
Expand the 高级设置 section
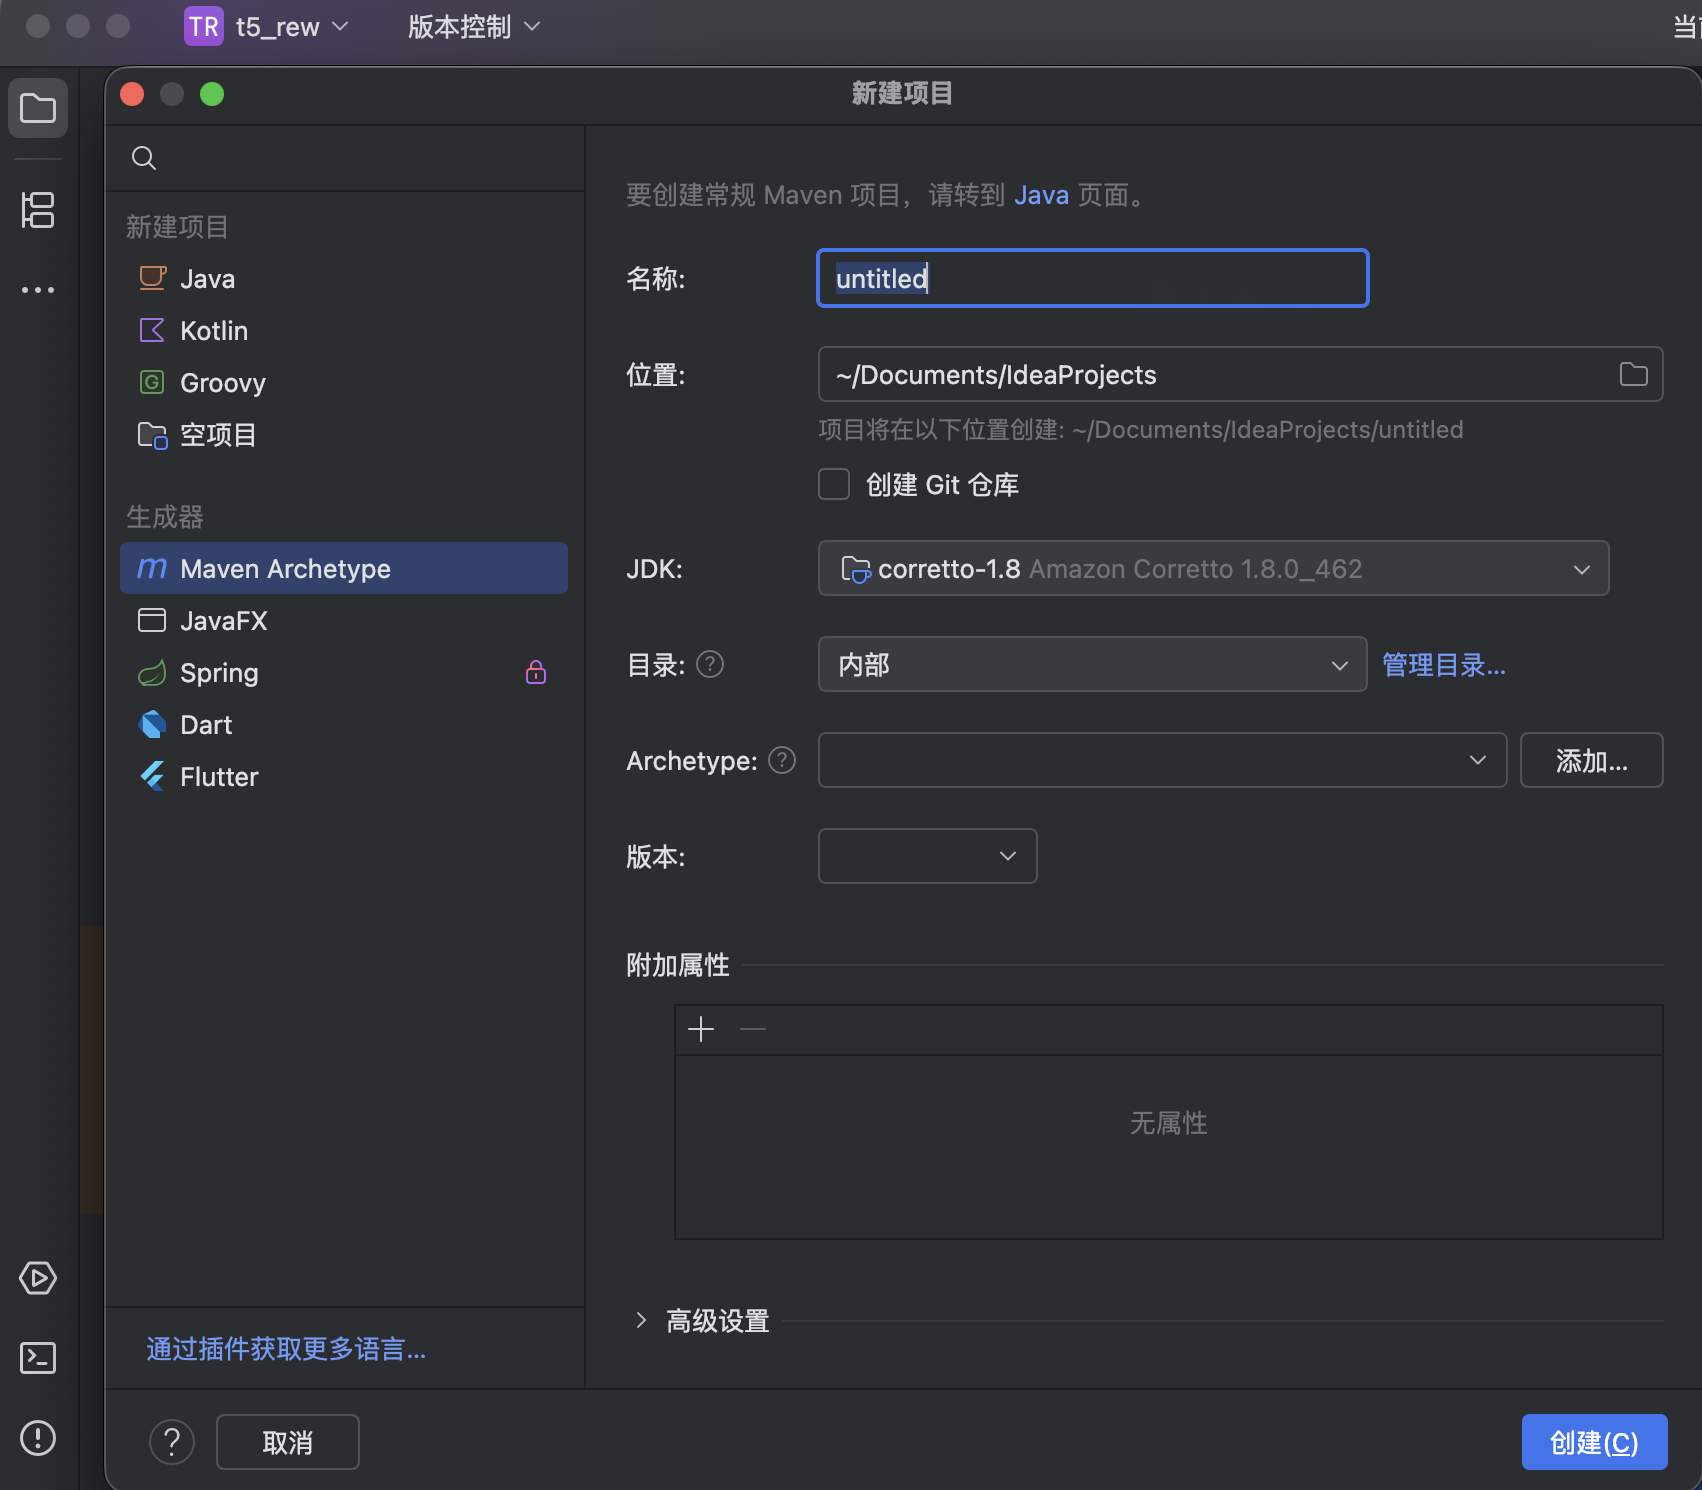[641, 1321]
